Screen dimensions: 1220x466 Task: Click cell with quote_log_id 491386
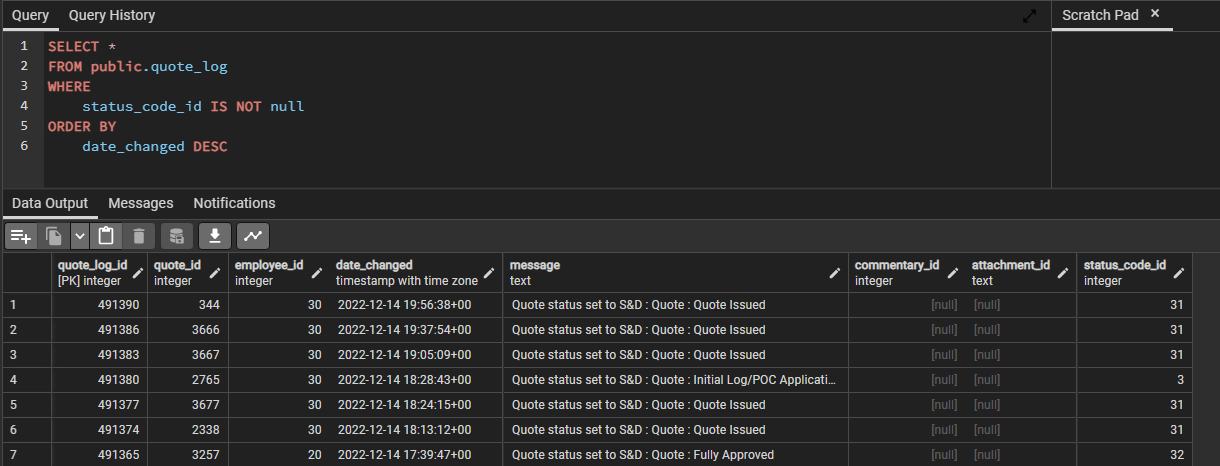(99, 330)
